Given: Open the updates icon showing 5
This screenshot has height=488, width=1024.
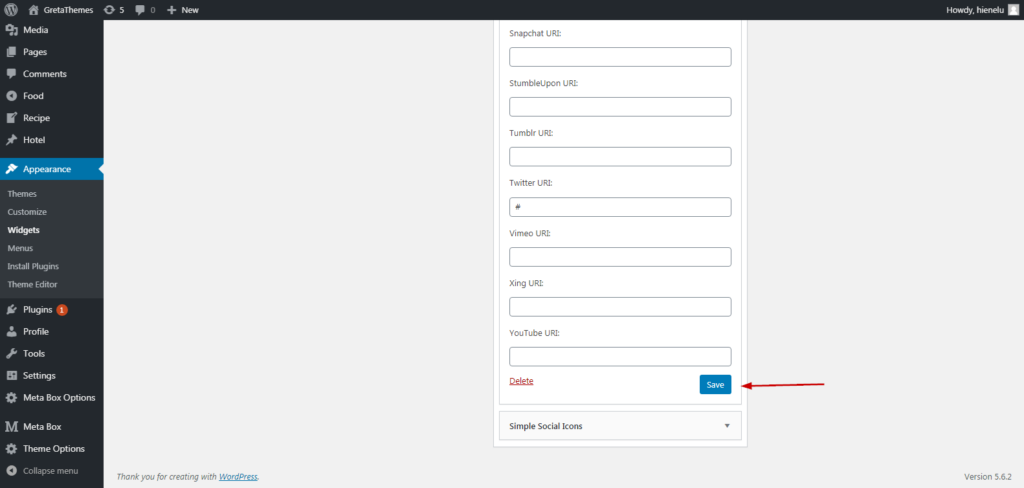Looking at the screenshot, I should coord(114,10).
